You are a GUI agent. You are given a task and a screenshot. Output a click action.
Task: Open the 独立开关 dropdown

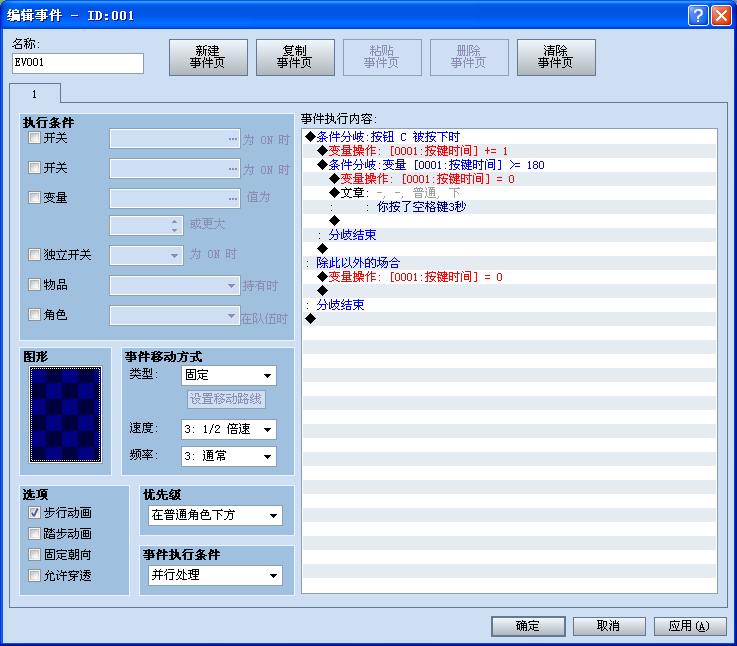146,255
